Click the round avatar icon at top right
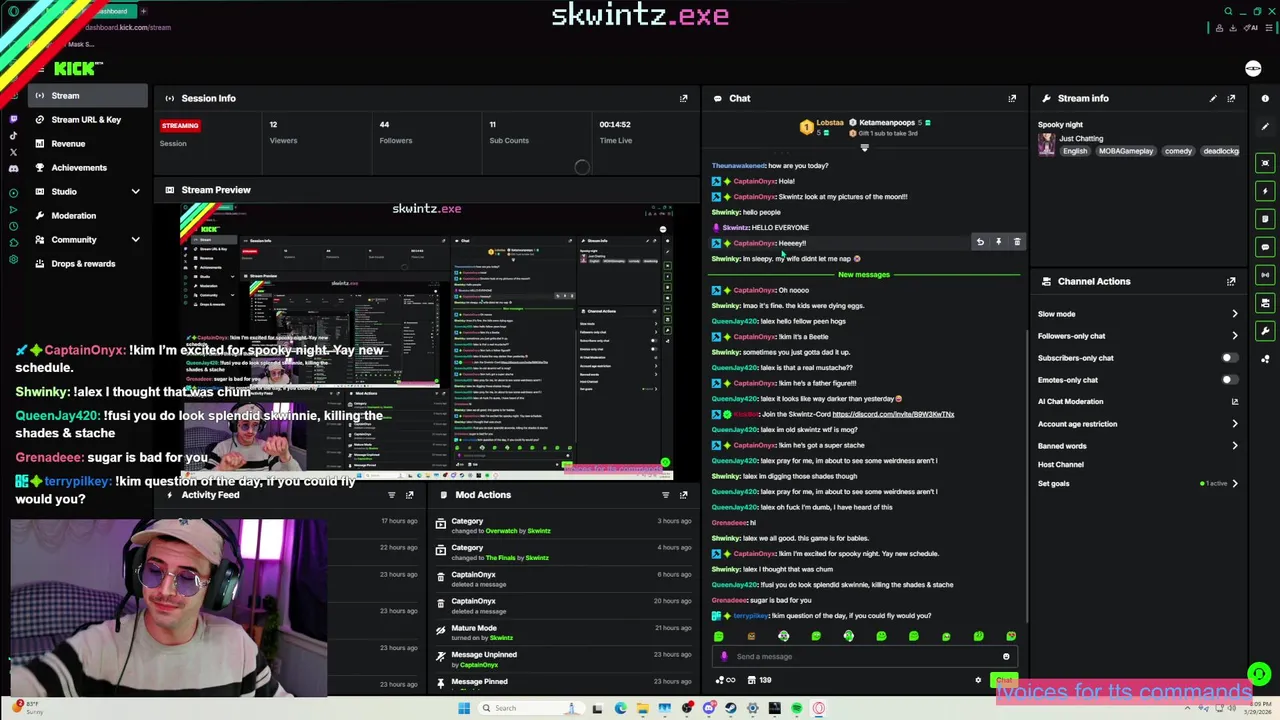 [x=1253, y=68]
